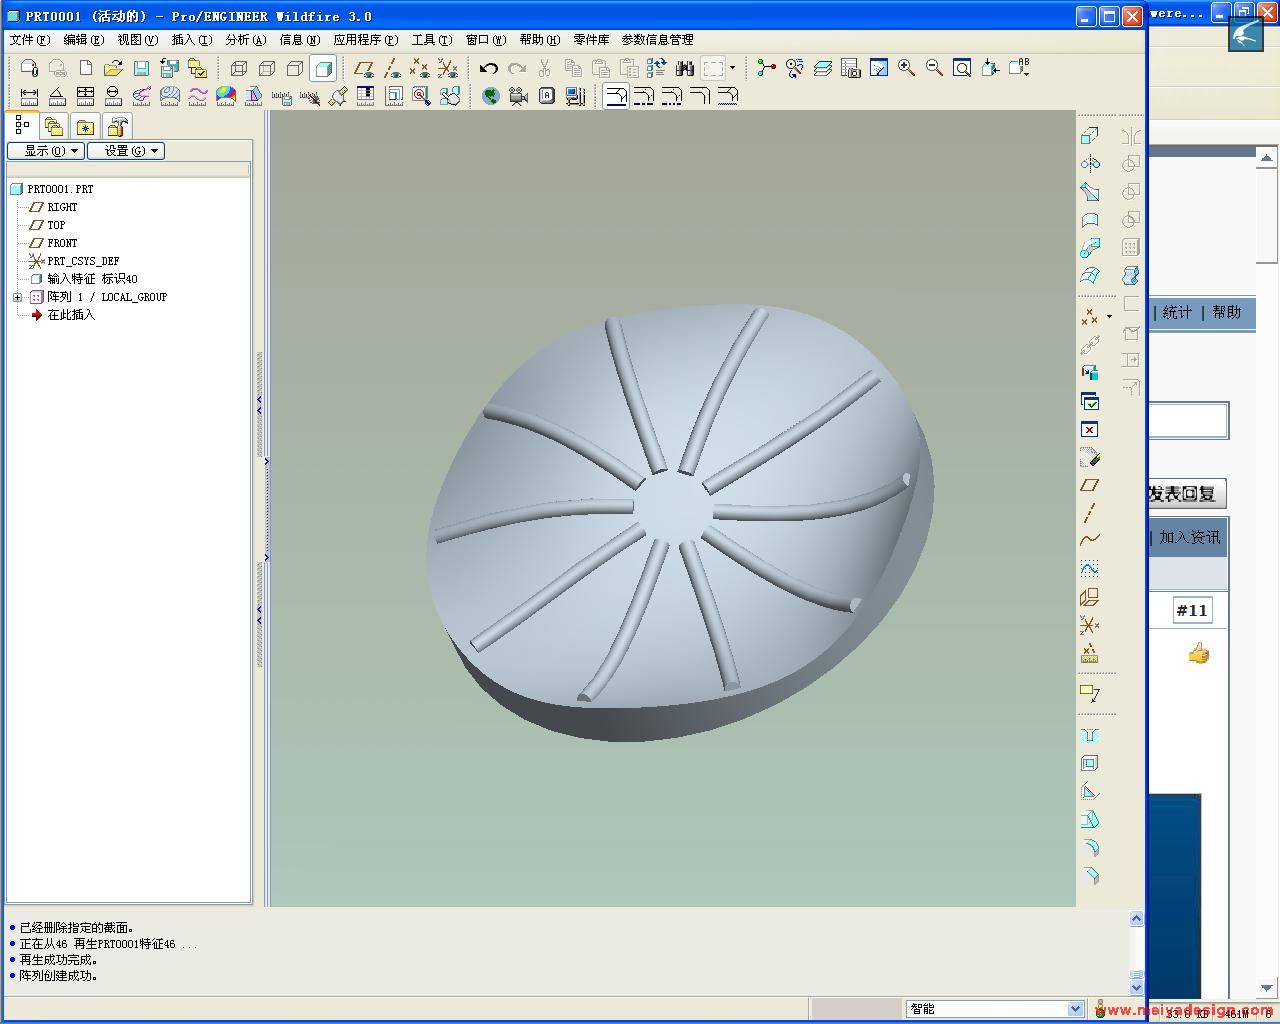Toggle datum points display
The height and width of the screenshot is (1024, 1280).
(420, 68)
